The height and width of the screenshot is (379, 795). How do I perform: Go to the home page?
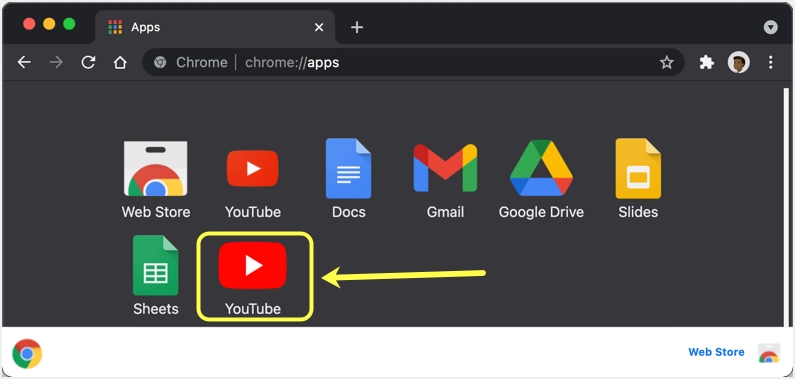pyautogui.click(x=120, y=62)
